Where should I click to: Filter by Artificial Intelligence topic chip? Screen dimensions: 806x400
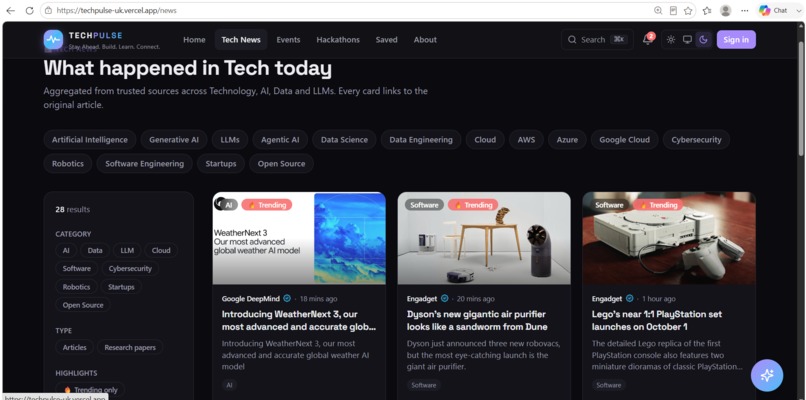coord(90,139)
